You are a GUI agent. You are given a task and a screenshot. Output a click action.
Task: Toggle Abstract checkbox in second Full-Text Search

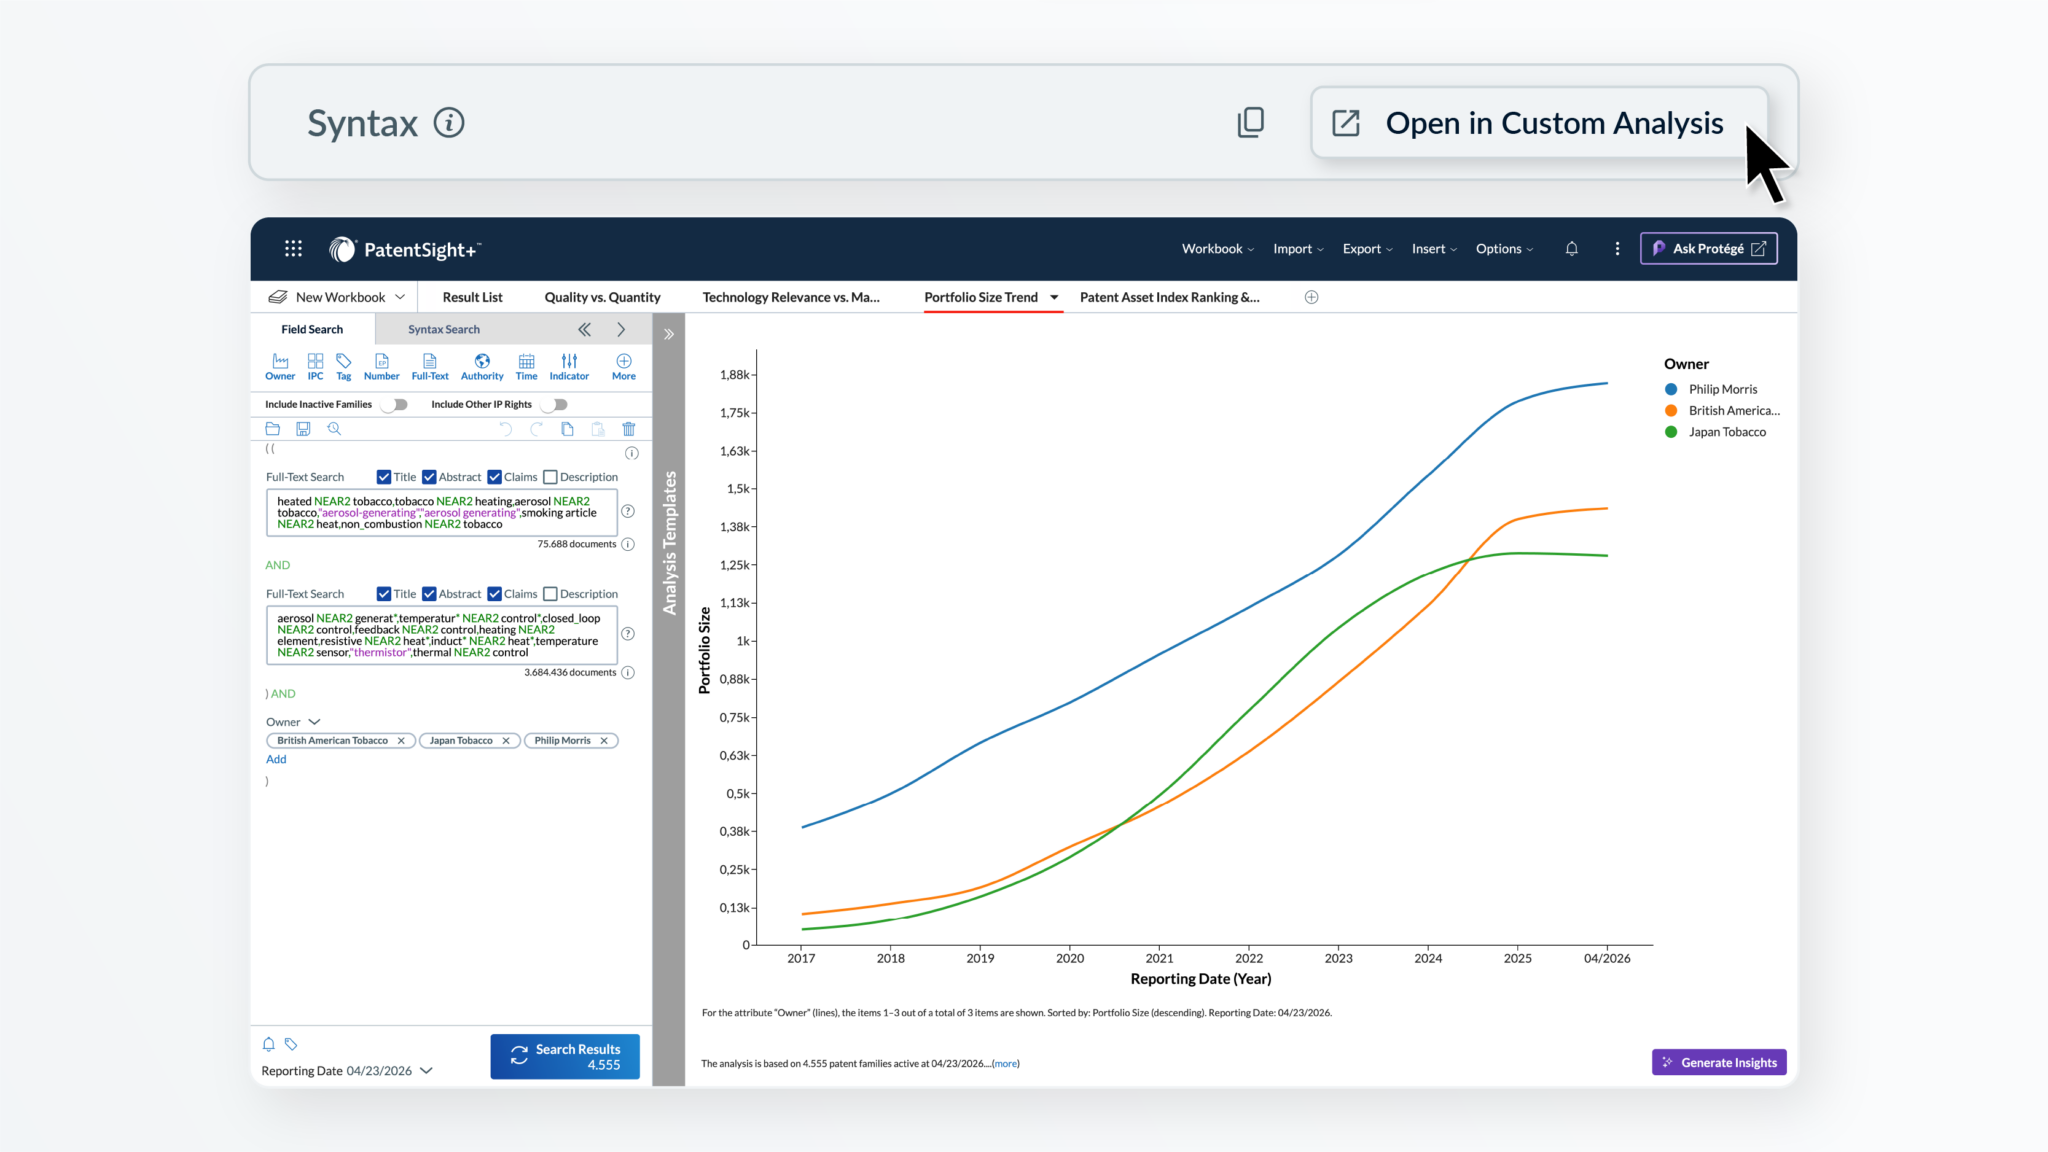pos(429,594)
